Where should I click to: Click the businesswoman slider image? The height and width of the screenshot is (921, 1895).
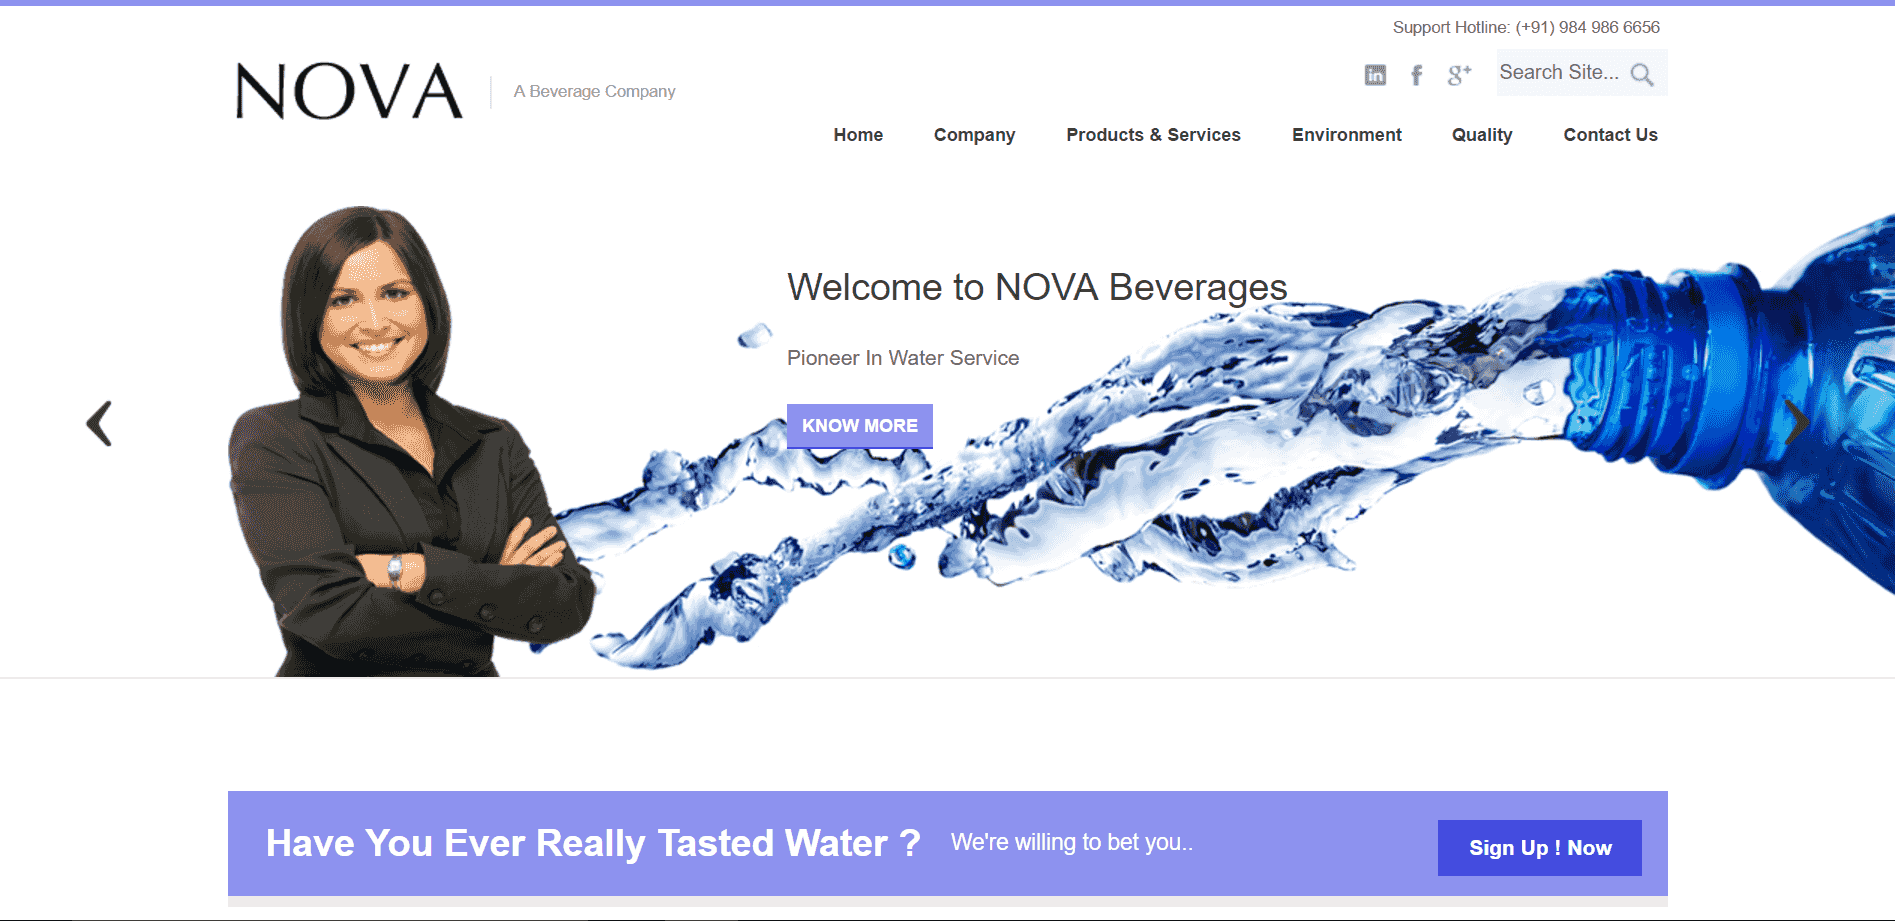point(410,442)
